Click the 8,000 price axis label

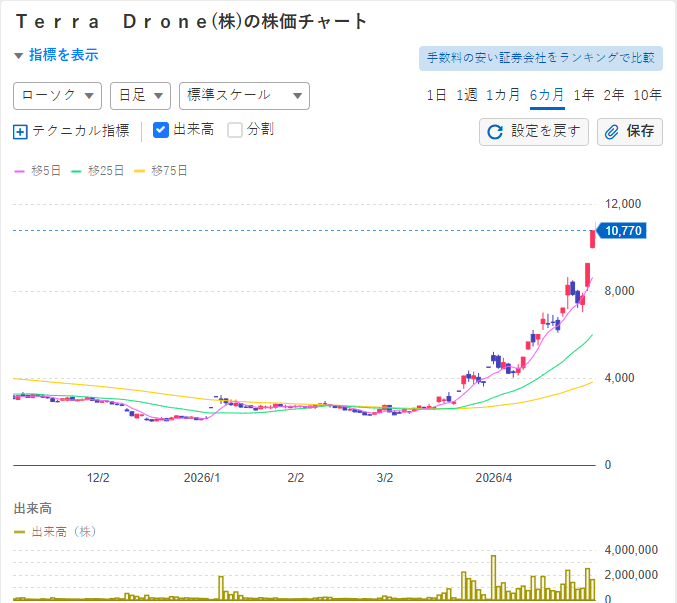coord(619,291)
